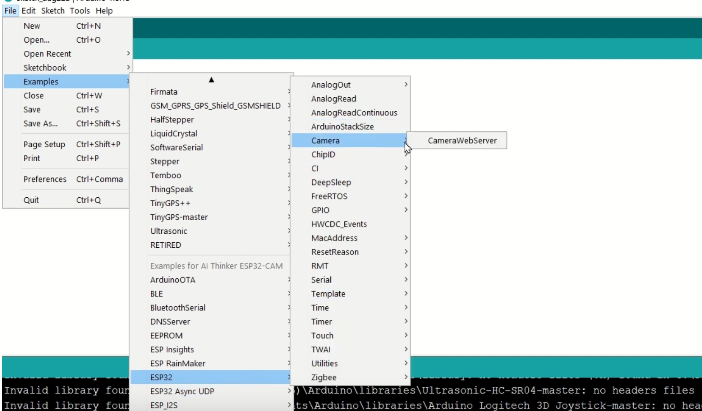Viewport: 702px width, 411px height.
Task: Open the Ultrasonic examples submenu
Action: 211,231
